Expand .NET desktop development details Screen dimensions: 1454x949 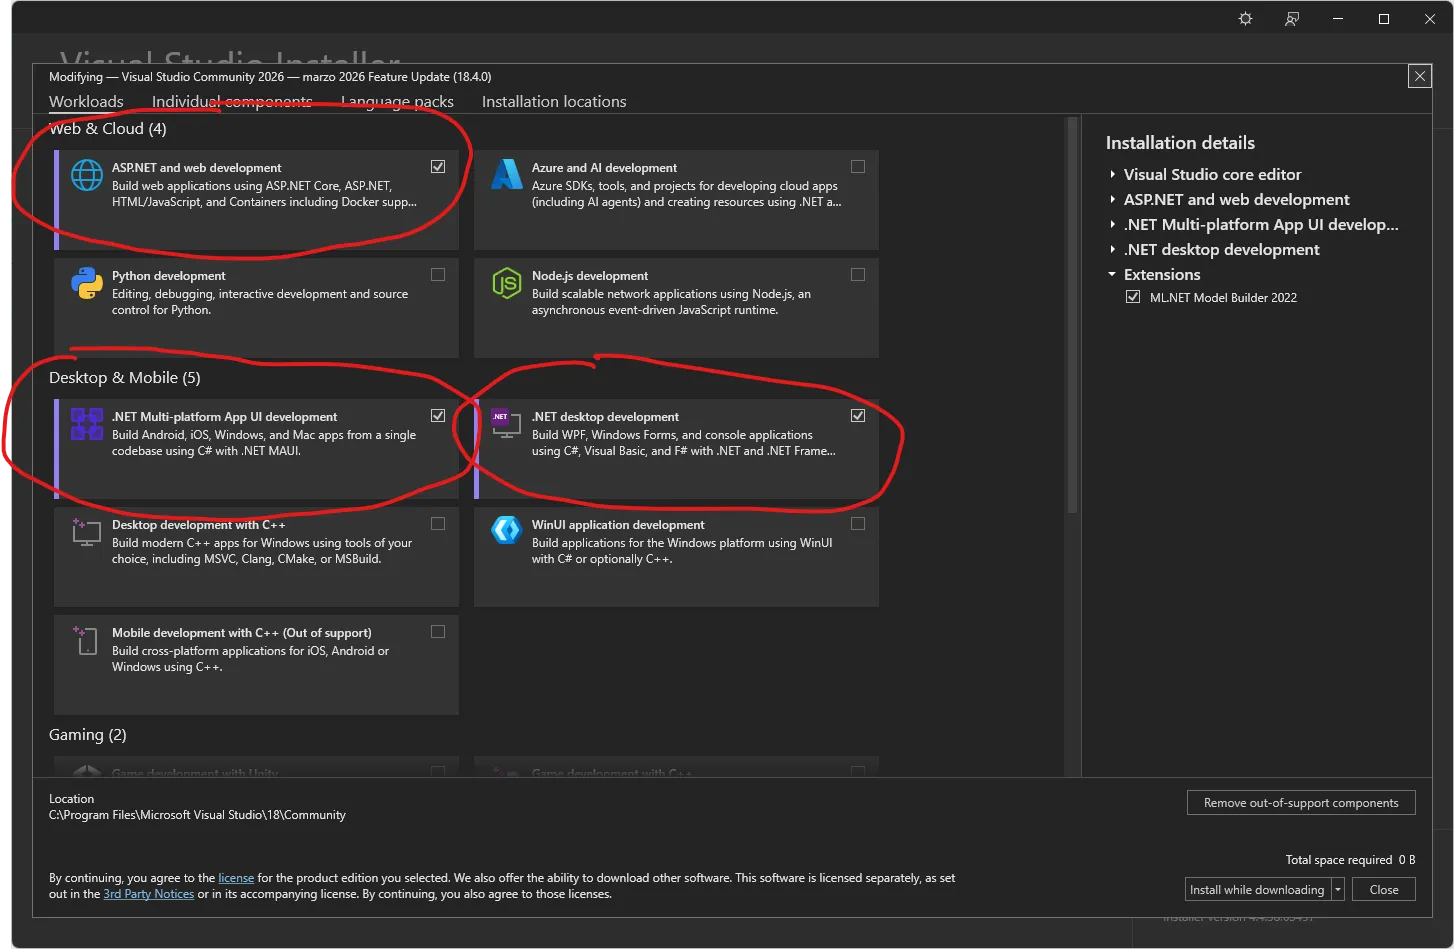click(1112, 249)
